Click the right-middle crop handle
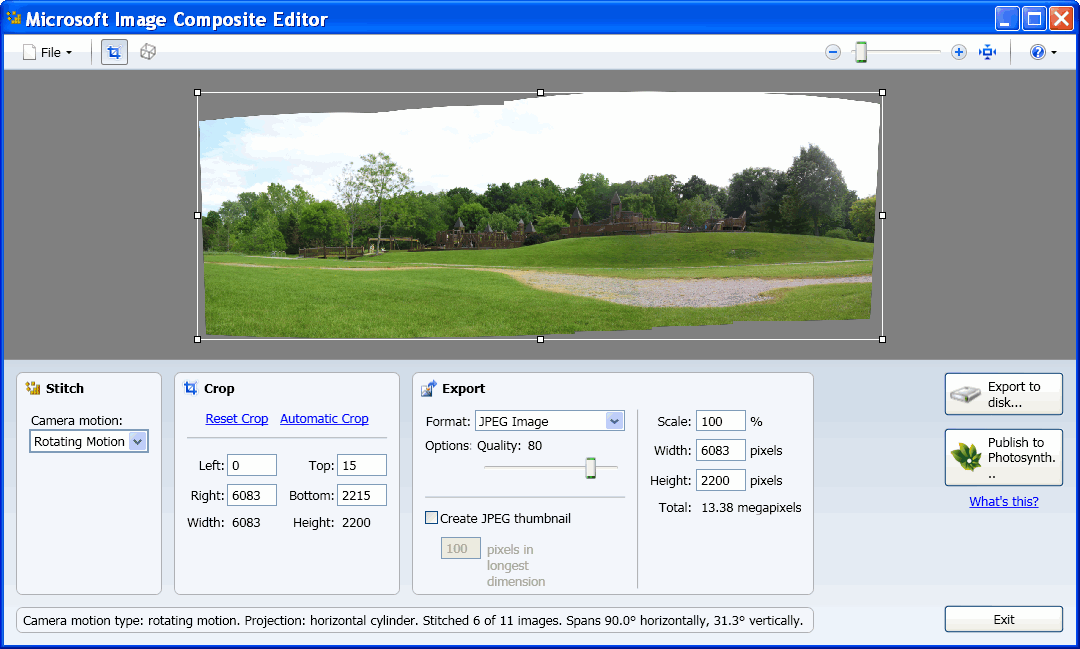Screen dimensions: 1080x649 (882, 216)
